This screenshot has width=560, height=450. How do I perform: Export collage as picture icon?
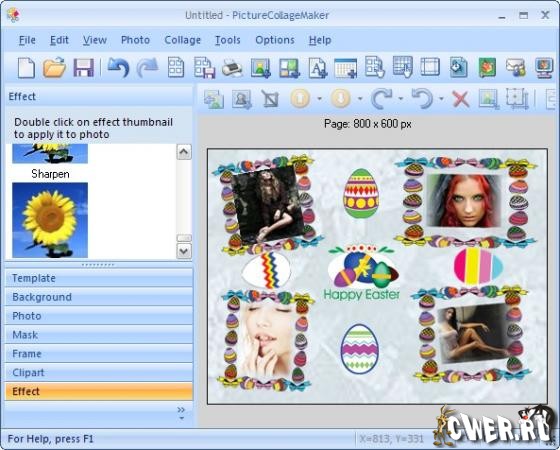coord(459,67)
